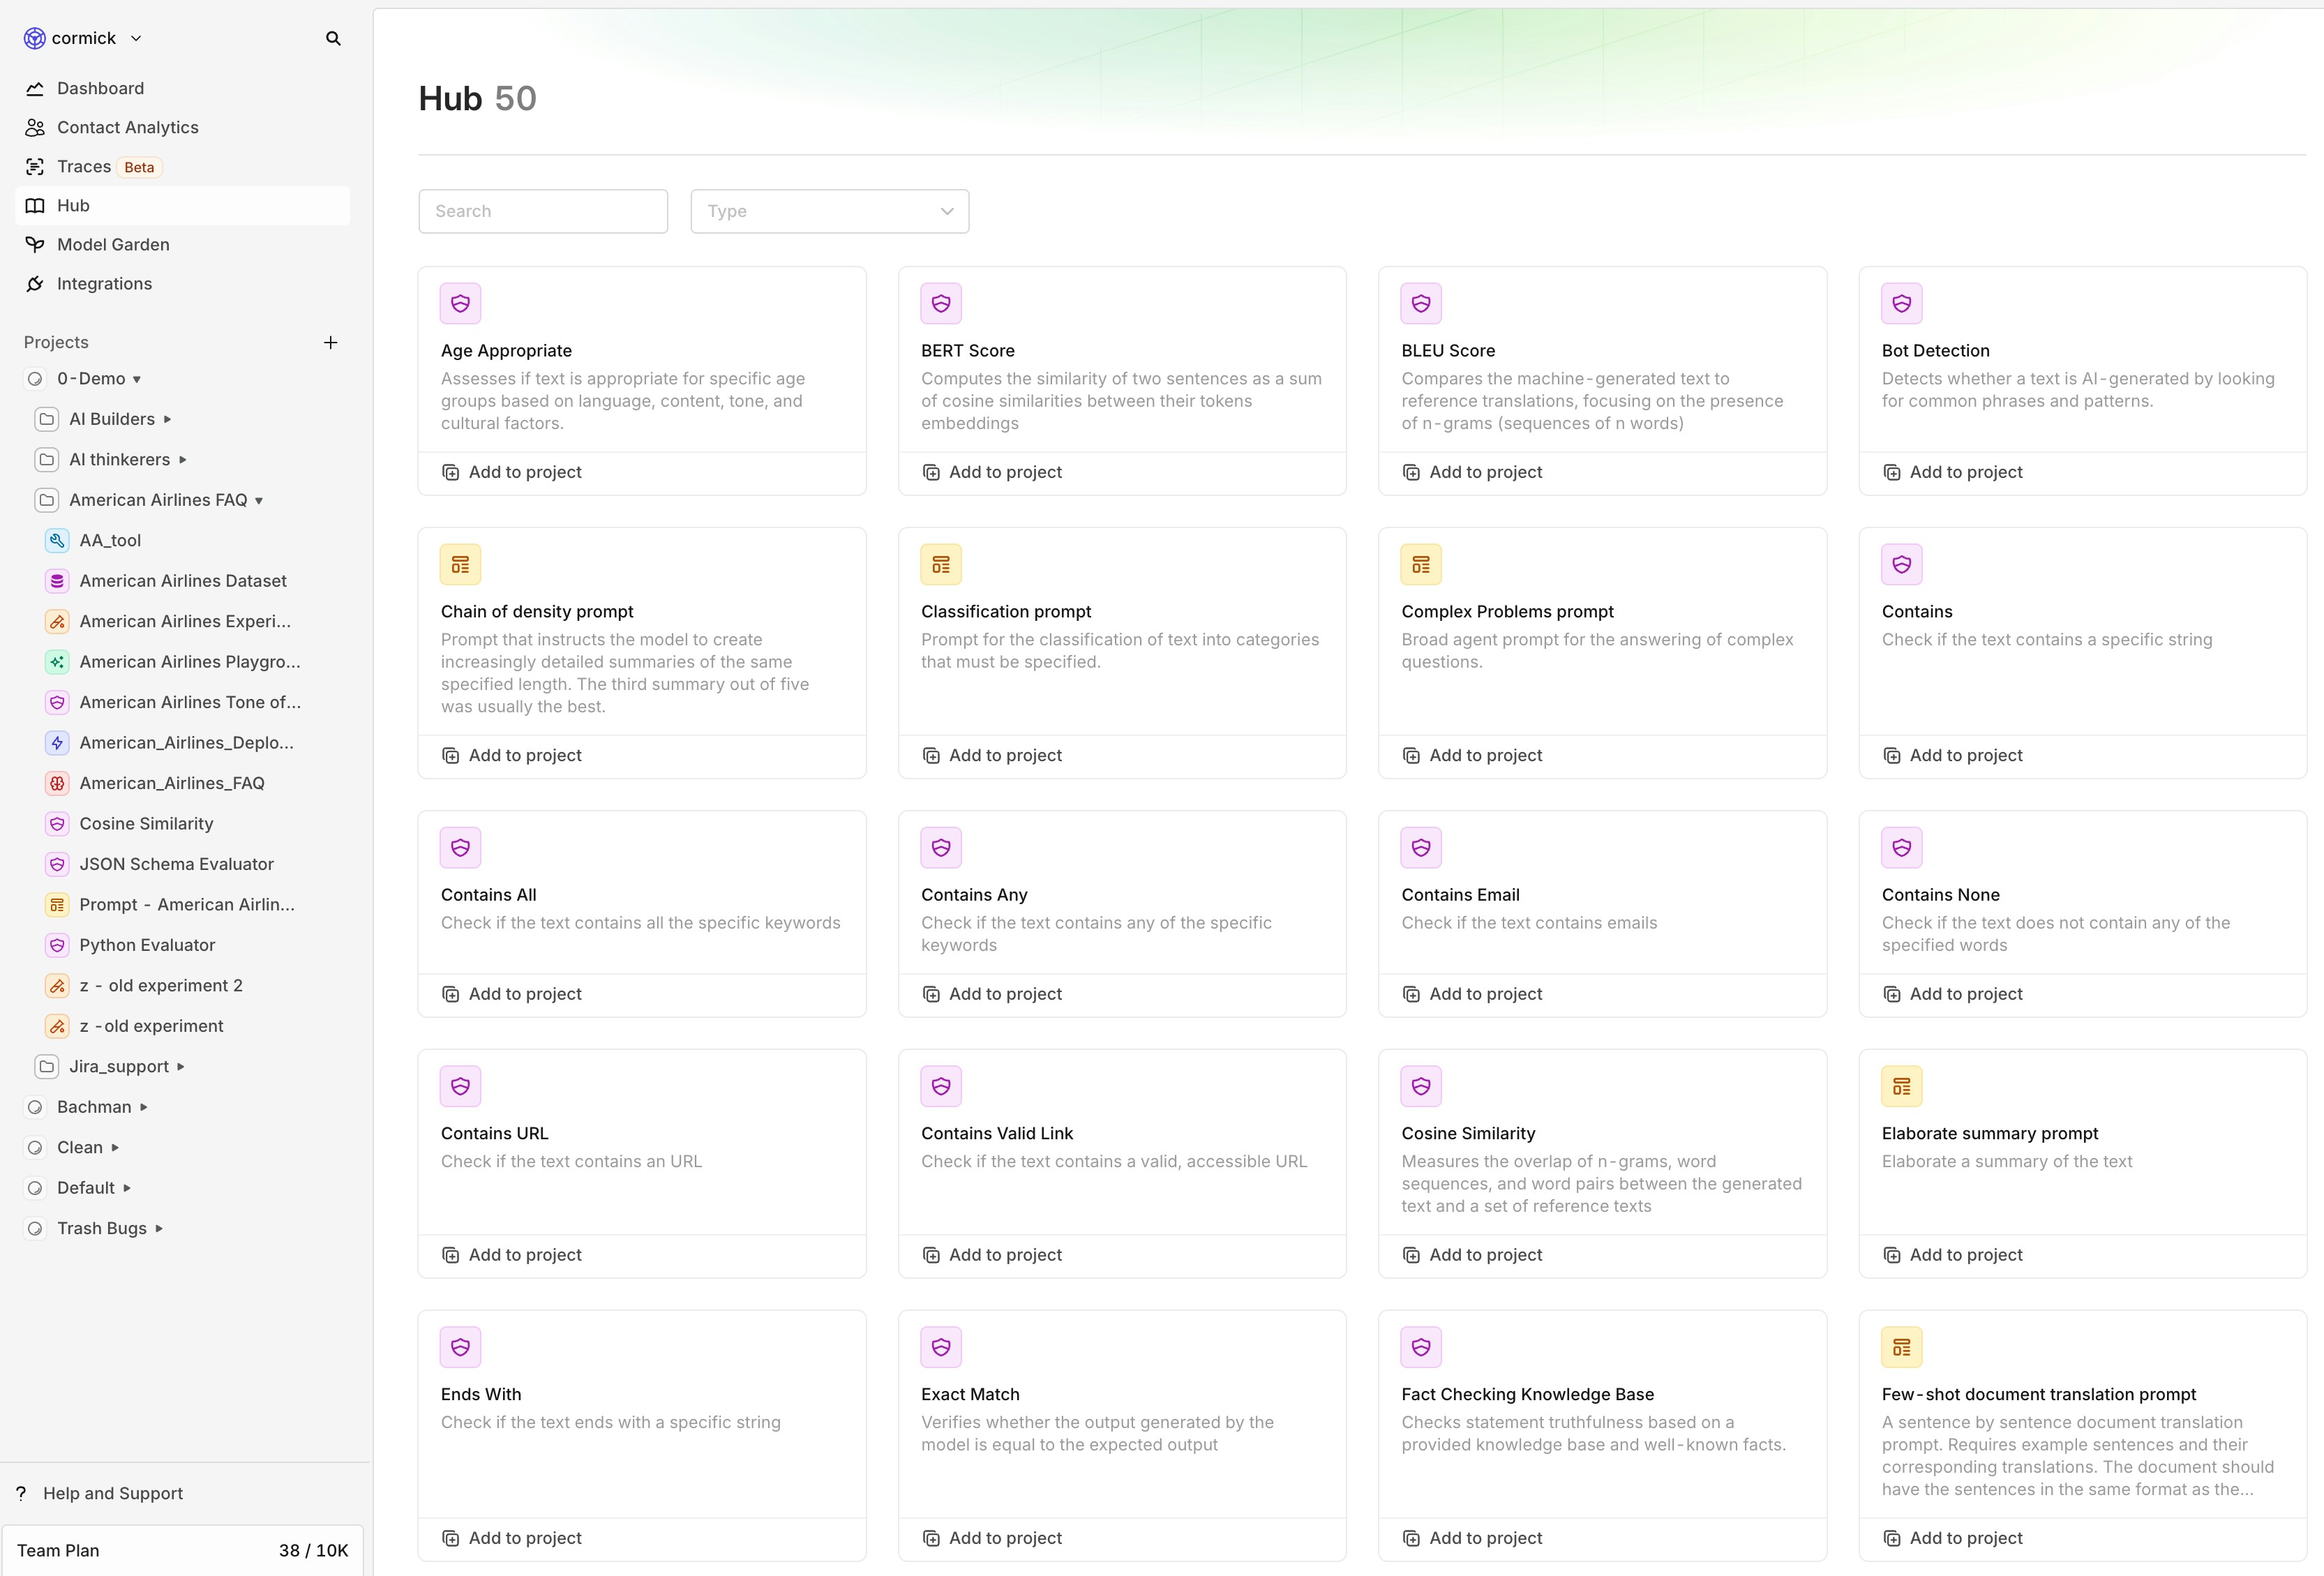The width and height of the screenshot is (2324, 1576).
Task: Open Traces Beta section
Action: [x=84, y=166]
